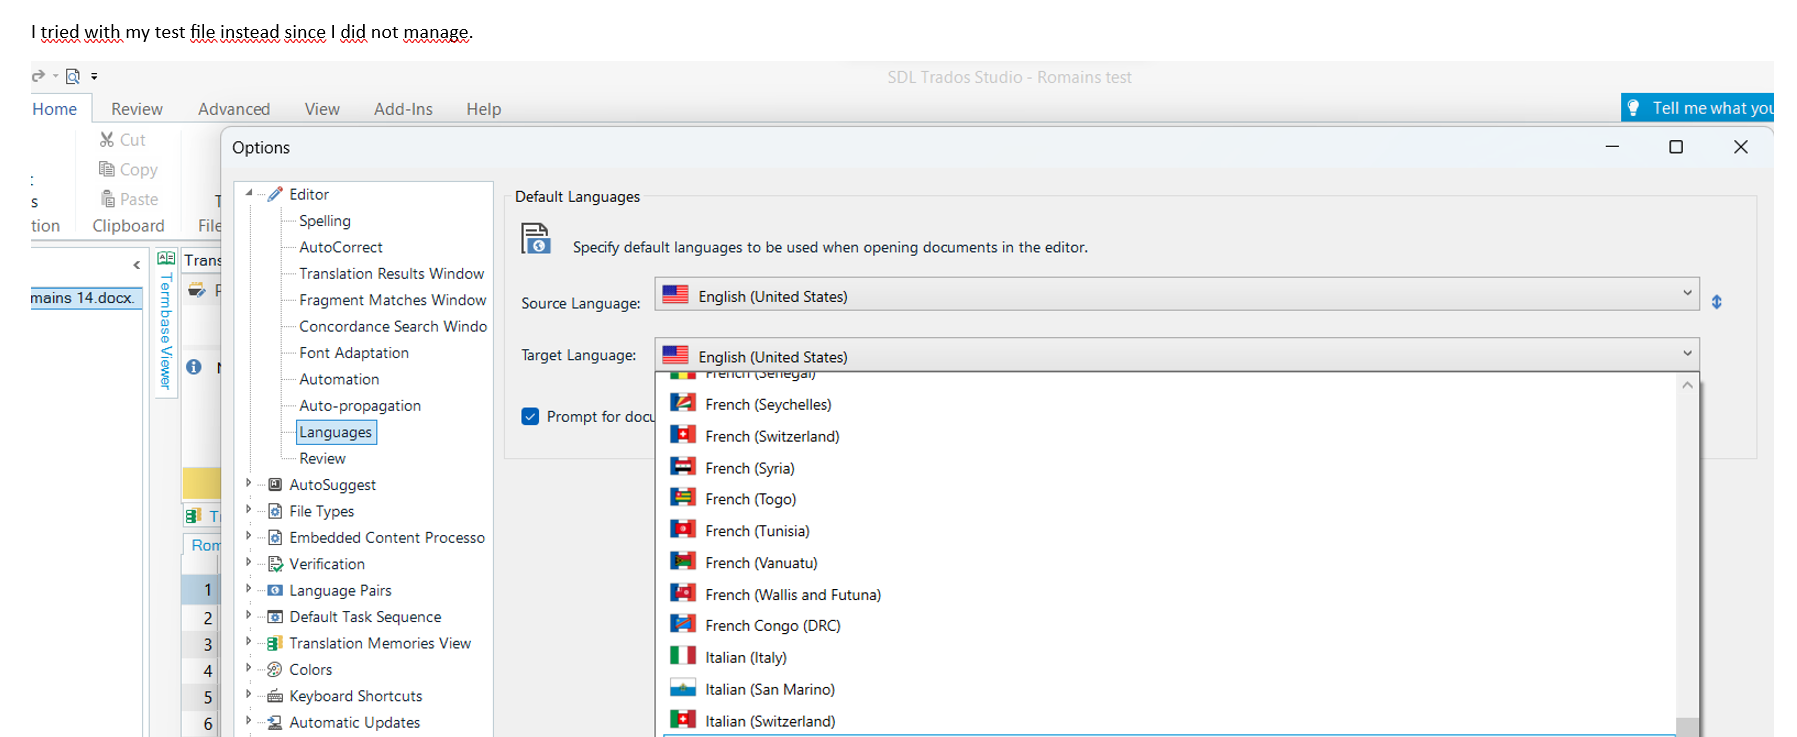Click the Copy icon in Clipboard group
The width and height of the screenshot is (1797, 737).
(107, 169)
